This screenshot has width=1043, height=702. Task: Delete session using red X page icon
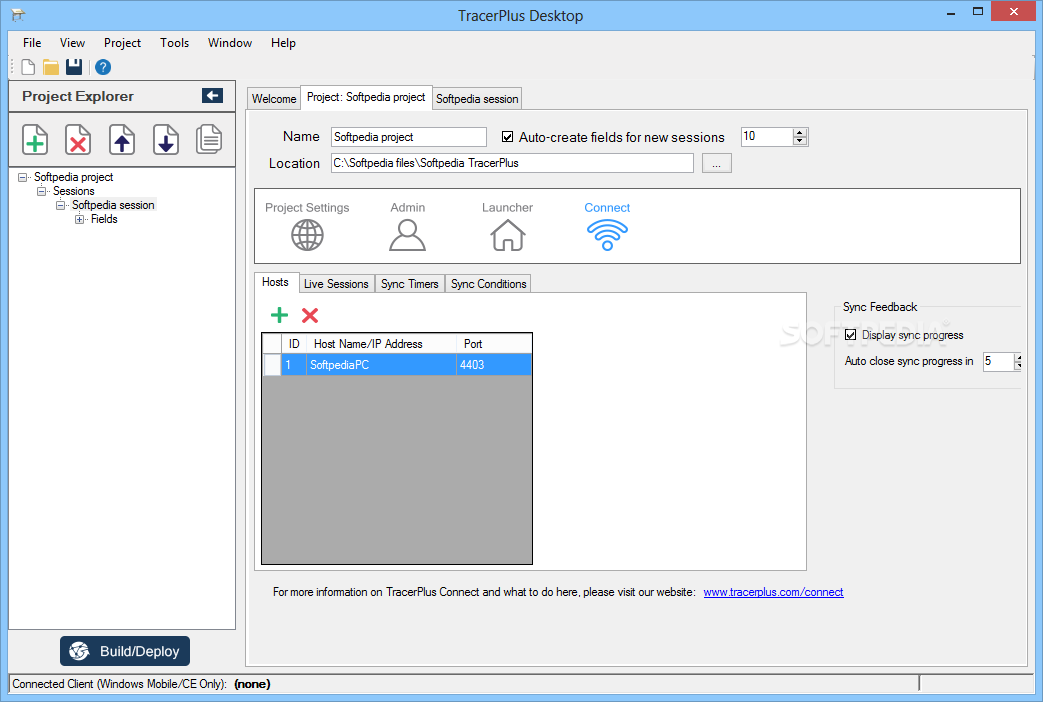pos(78,140)
